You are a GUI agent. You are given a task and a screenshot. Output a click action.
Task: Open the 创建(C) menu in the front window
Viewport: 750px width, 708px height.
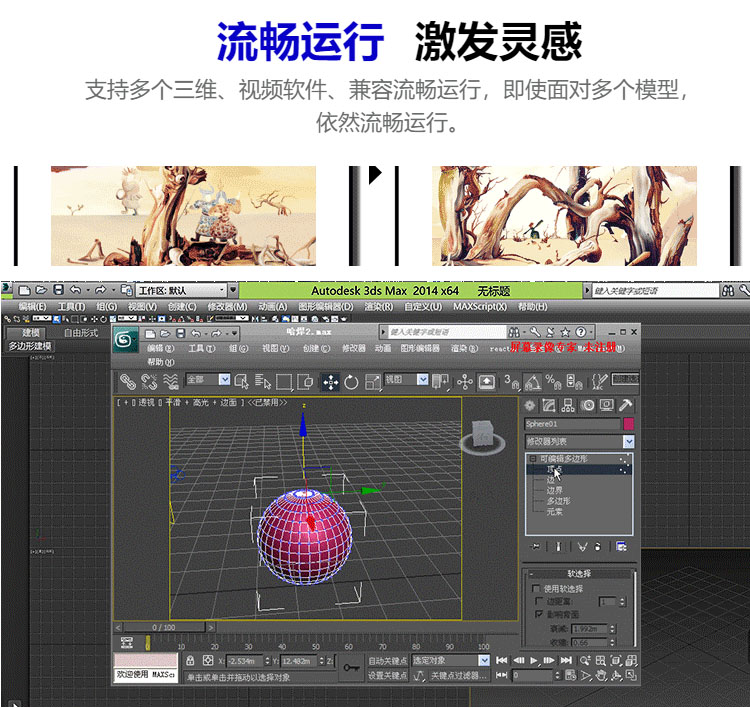[316, 348]
